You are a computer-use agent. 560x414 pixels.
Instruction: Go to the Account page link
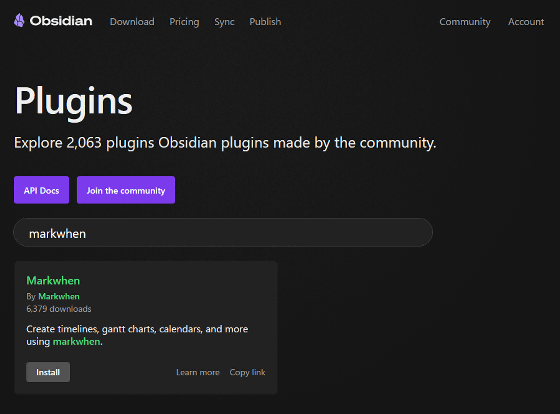tap(526, 22)
